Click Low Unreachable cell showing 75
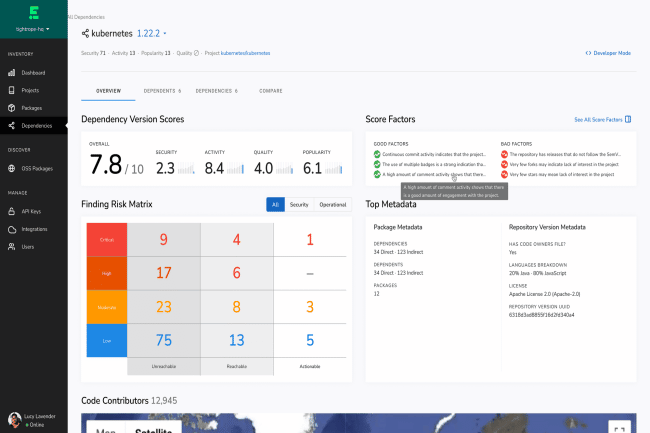This screenshot has height=433, width=650. click(164, 341)
